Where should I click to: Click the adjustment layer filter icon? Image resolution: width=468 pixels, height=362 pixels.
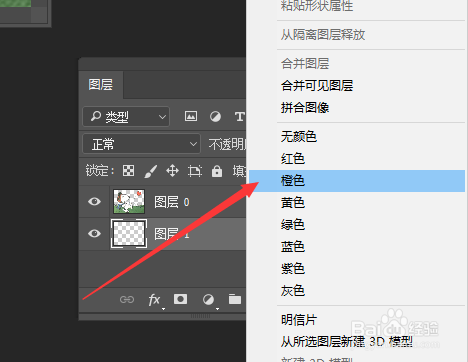click(215, 116)
